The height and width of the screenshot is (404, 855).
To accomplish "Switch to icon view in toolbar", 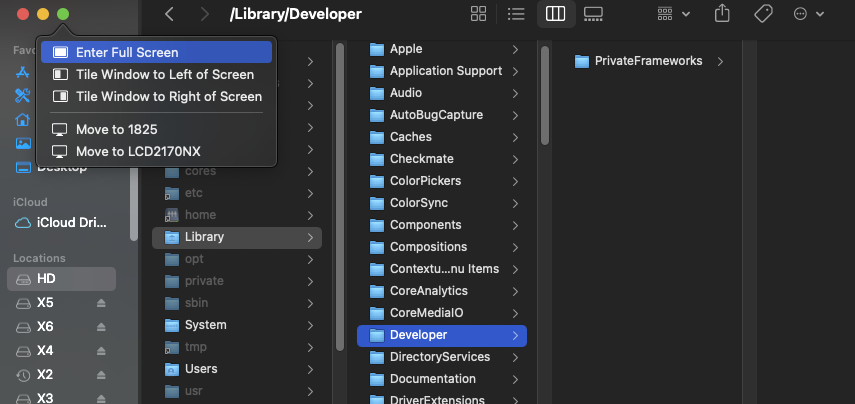I will pos(478,14).
